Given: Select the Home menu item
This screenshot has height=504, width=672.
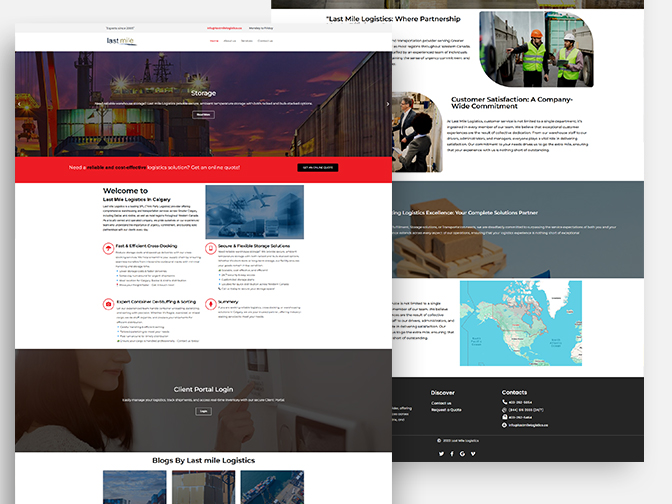Looking at the screenshot, I should [214, 41].
